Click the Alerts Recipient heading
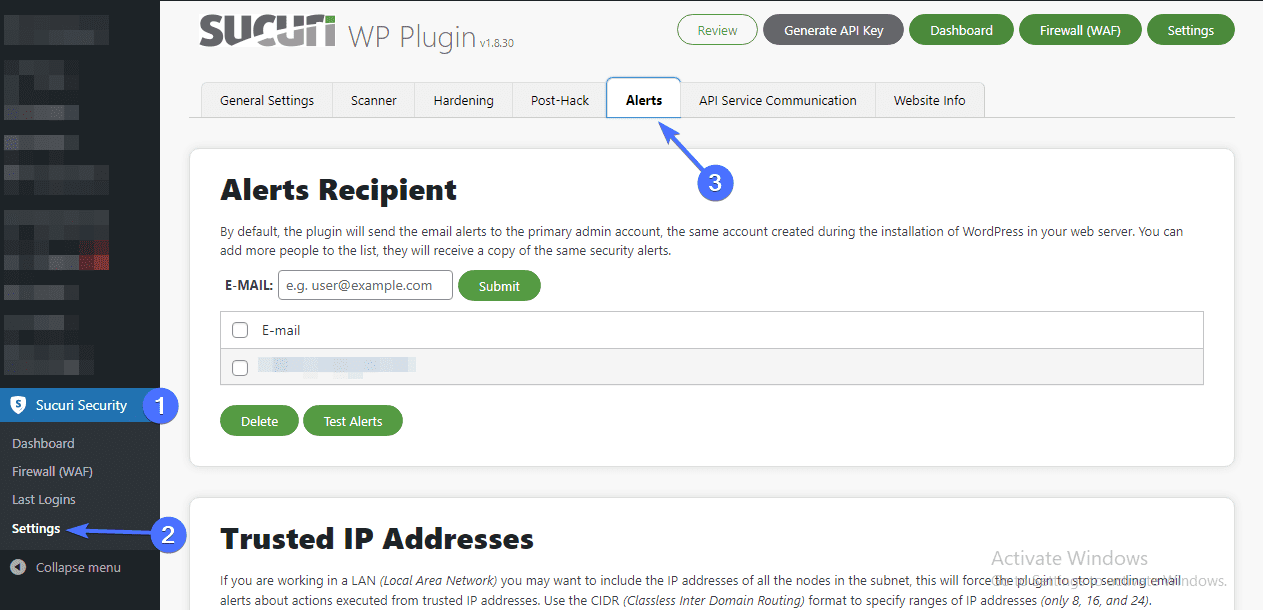The width and height of the screenshot is (1263, 610). coord(338,189)
